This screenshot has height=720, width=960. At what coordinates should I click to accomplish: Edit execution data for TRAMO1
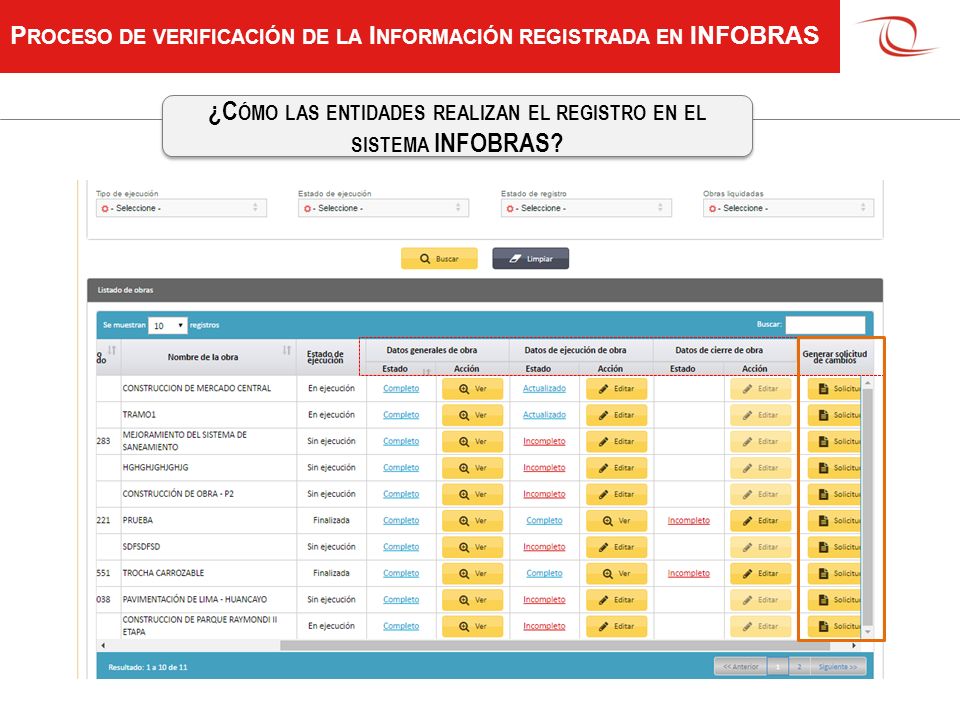pos(616,415)
